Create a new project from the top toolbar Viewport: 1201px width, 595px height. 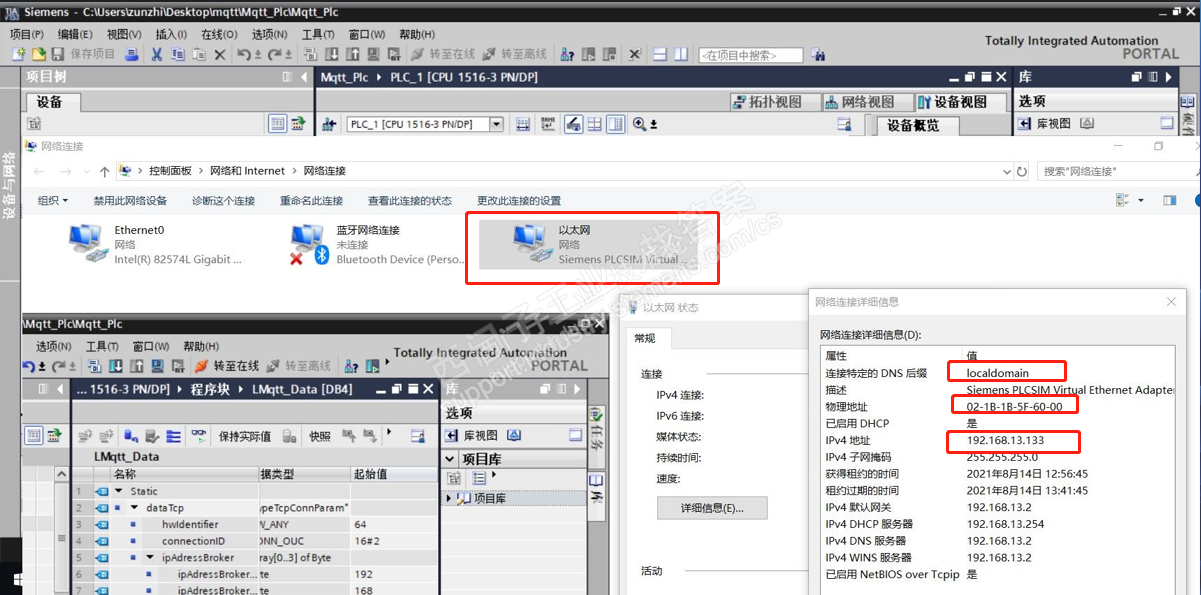coord(19,54)
